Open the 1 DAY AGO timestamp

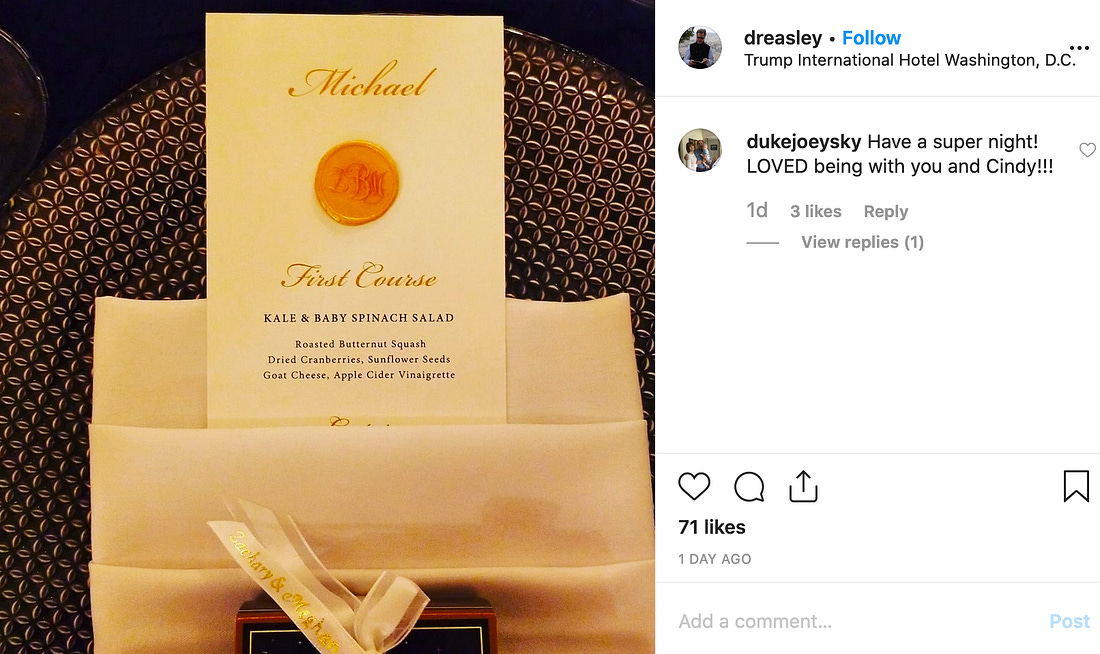(714, 559)
